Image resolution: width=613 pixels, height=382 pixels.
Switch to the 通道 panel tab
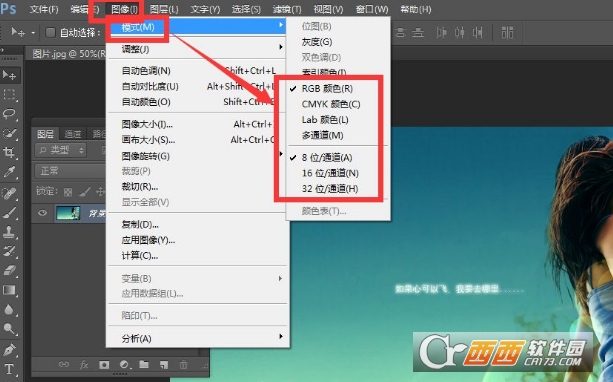click(72, 134)
